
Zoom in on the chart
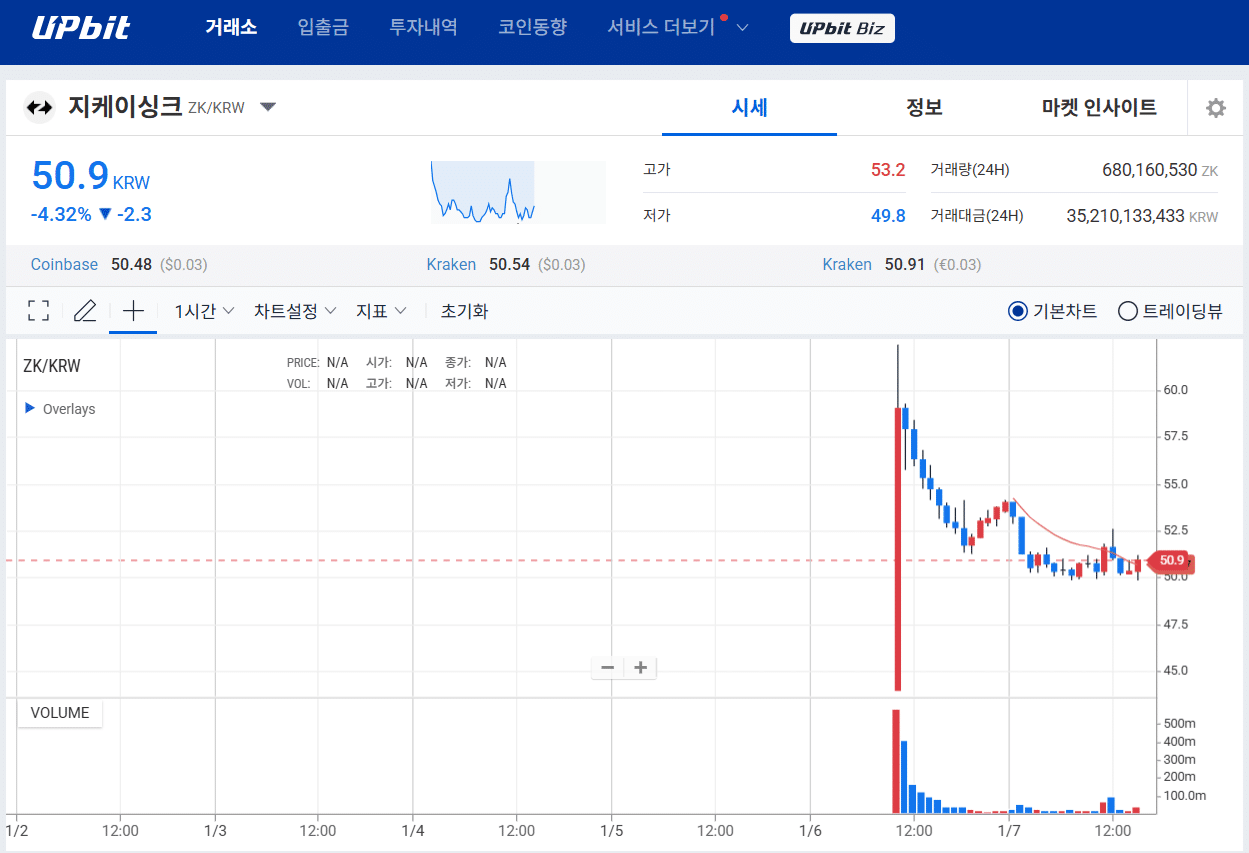640,667
